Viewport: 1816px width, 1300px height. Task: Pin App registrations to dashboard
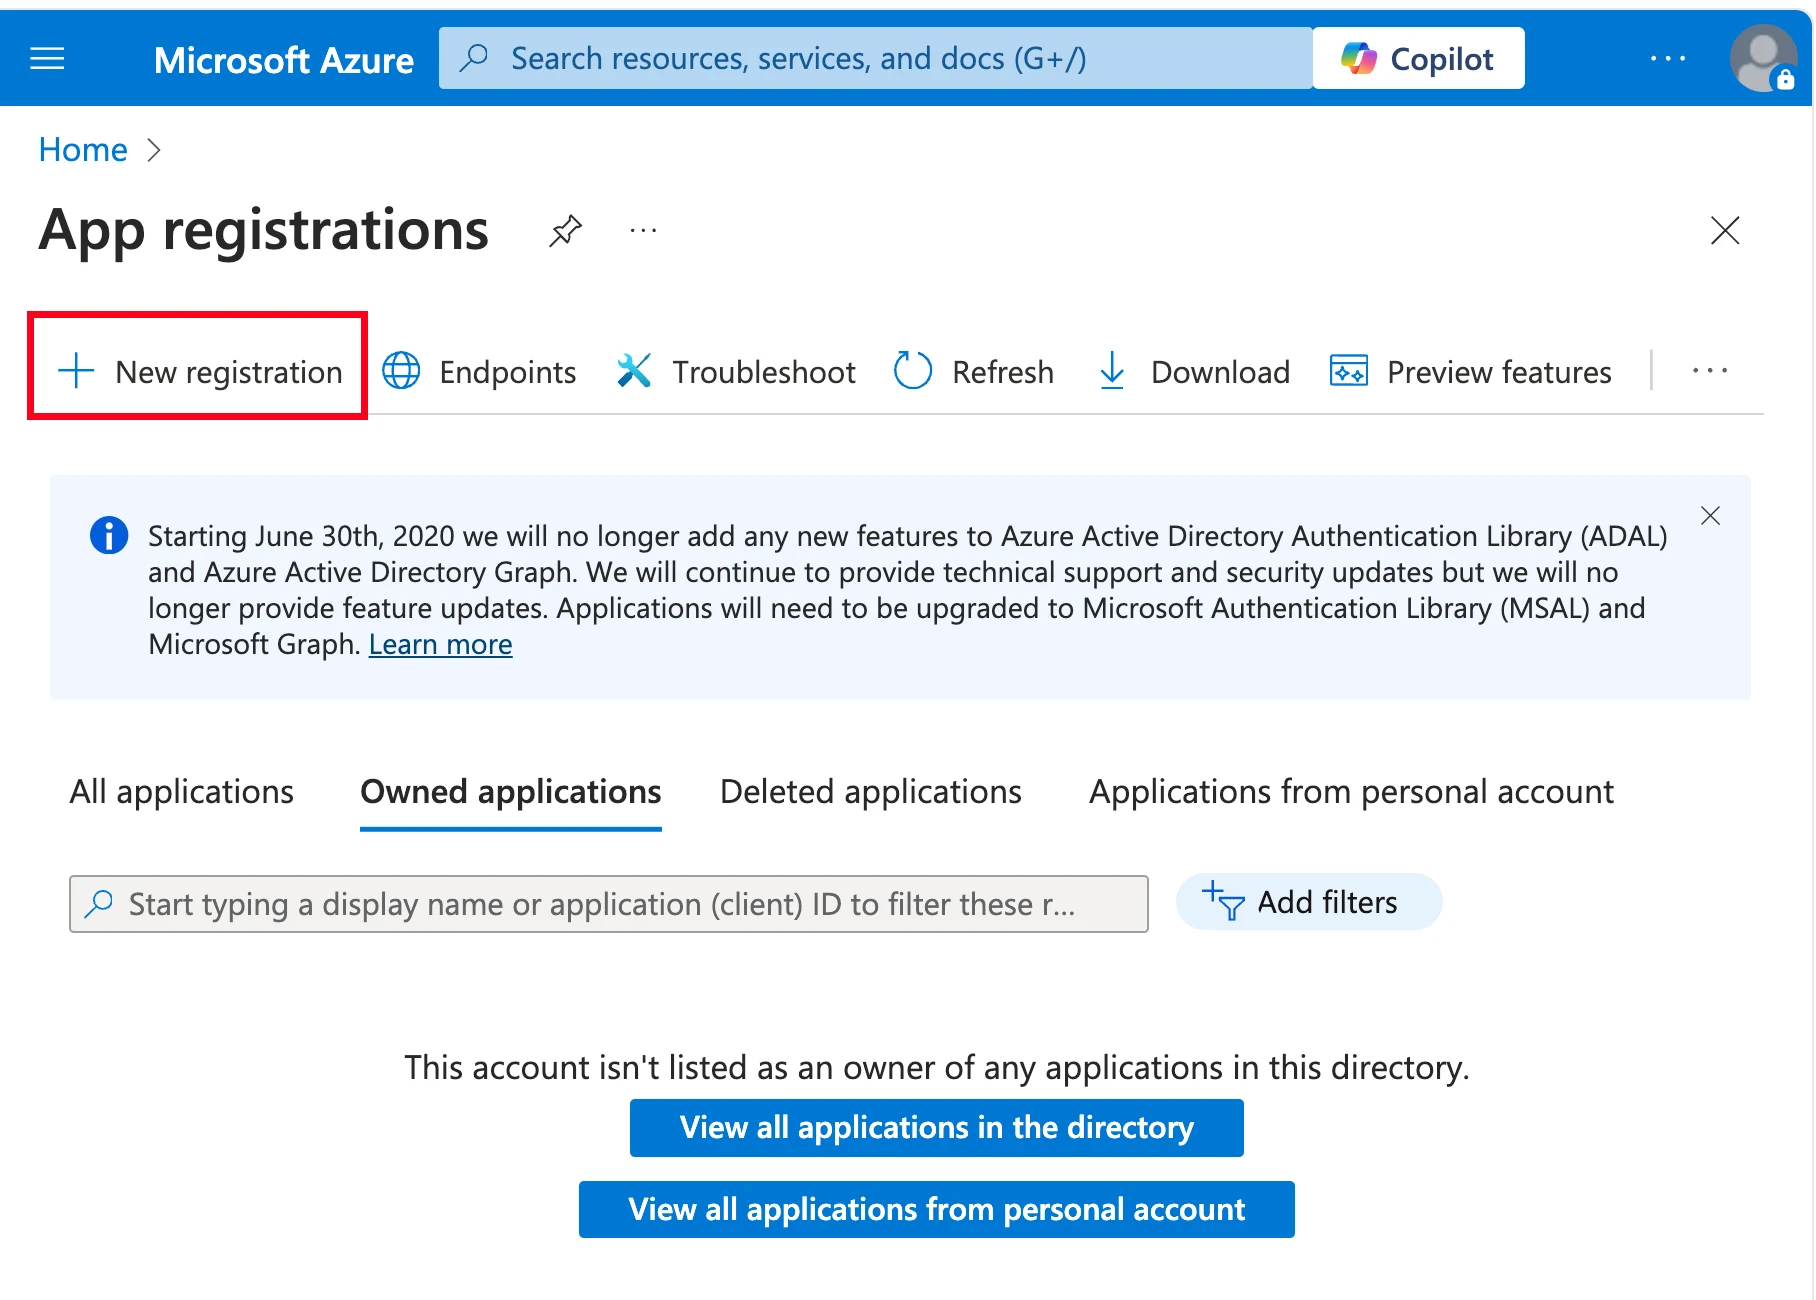coord(565,231)
